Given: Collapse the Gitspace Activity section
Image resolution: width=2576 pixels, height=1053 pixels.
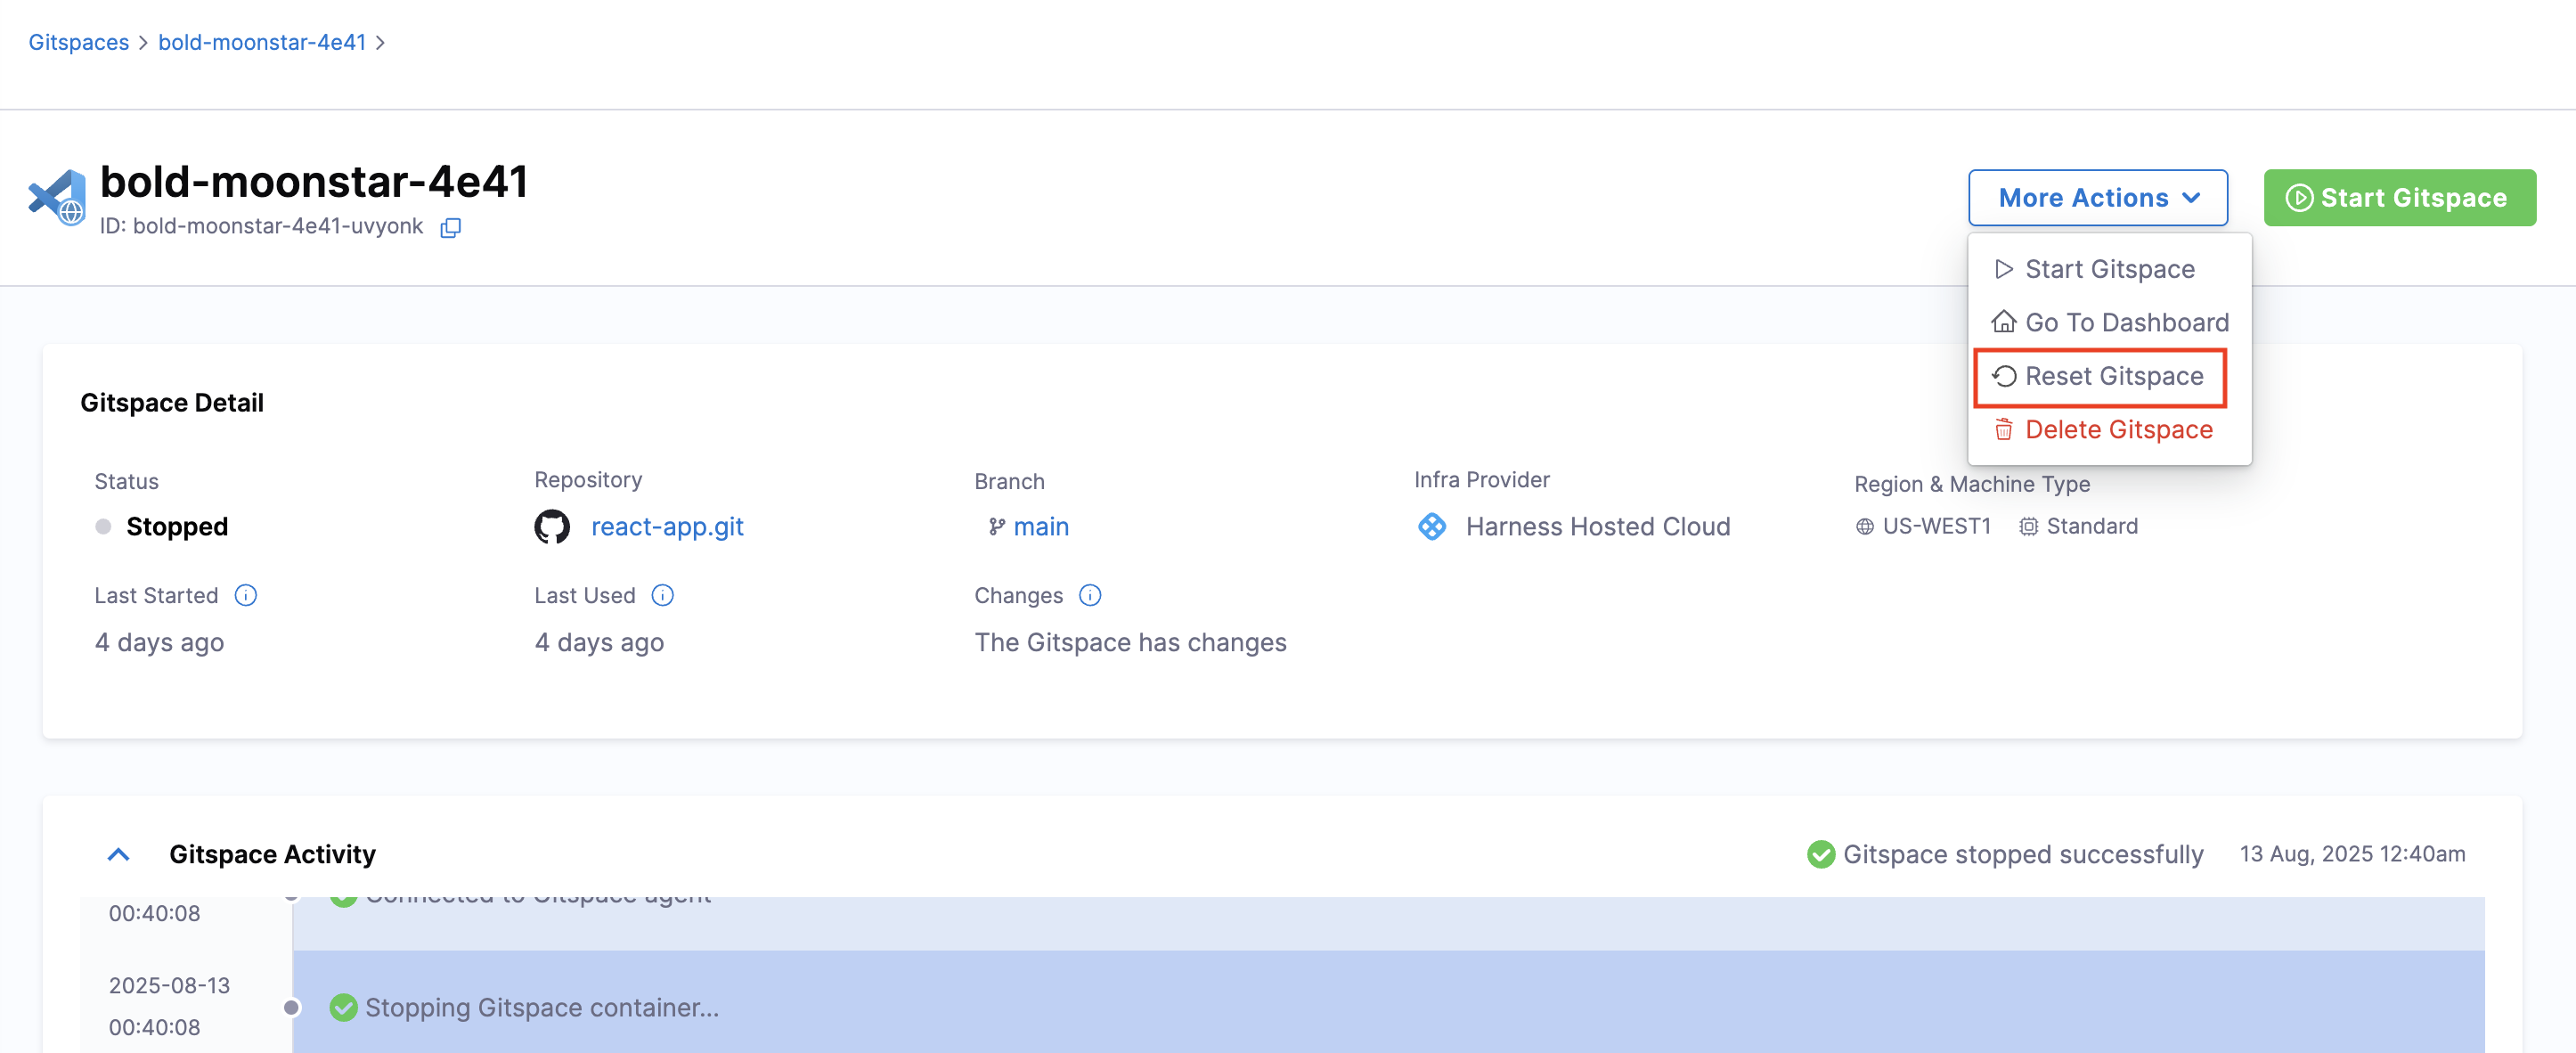Looking at the screenshot, I should 119,855.
